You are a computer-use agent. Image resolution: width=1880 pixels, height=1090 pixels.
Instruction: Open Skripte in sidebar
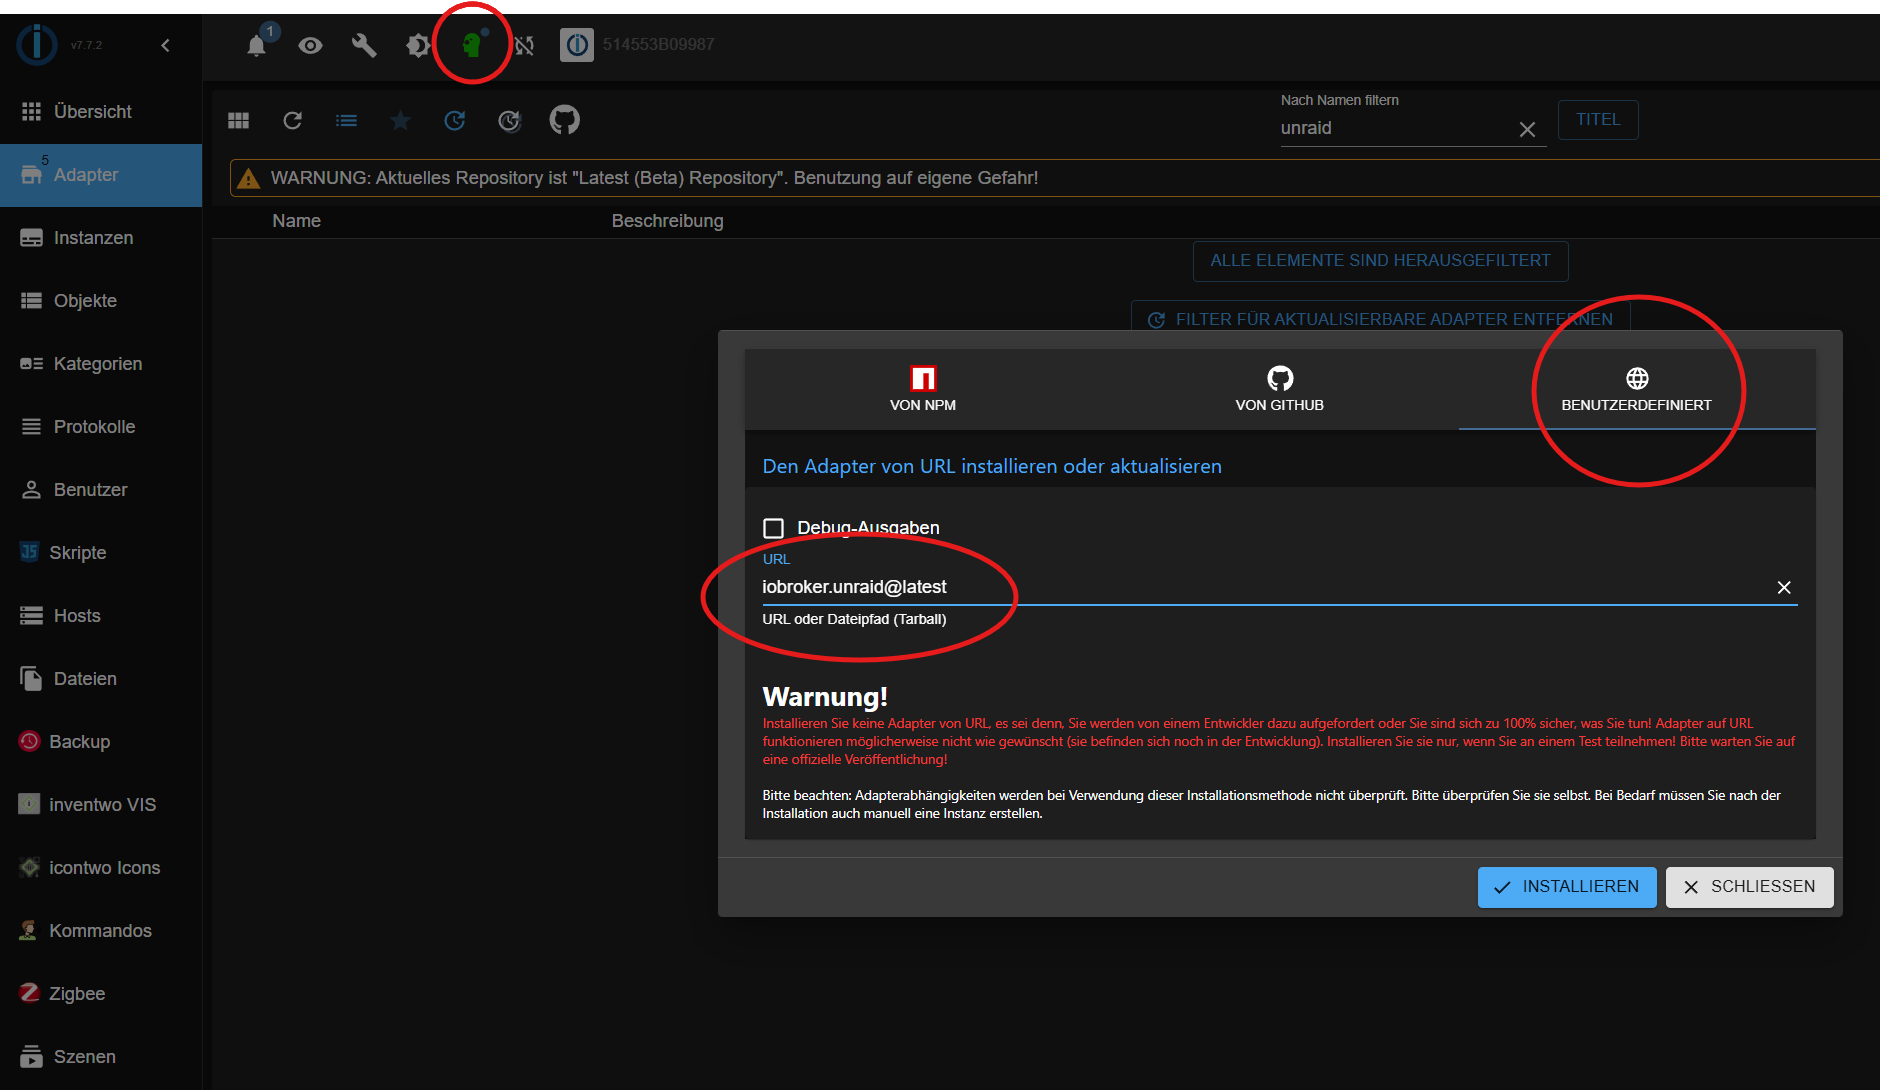[101, 553]
